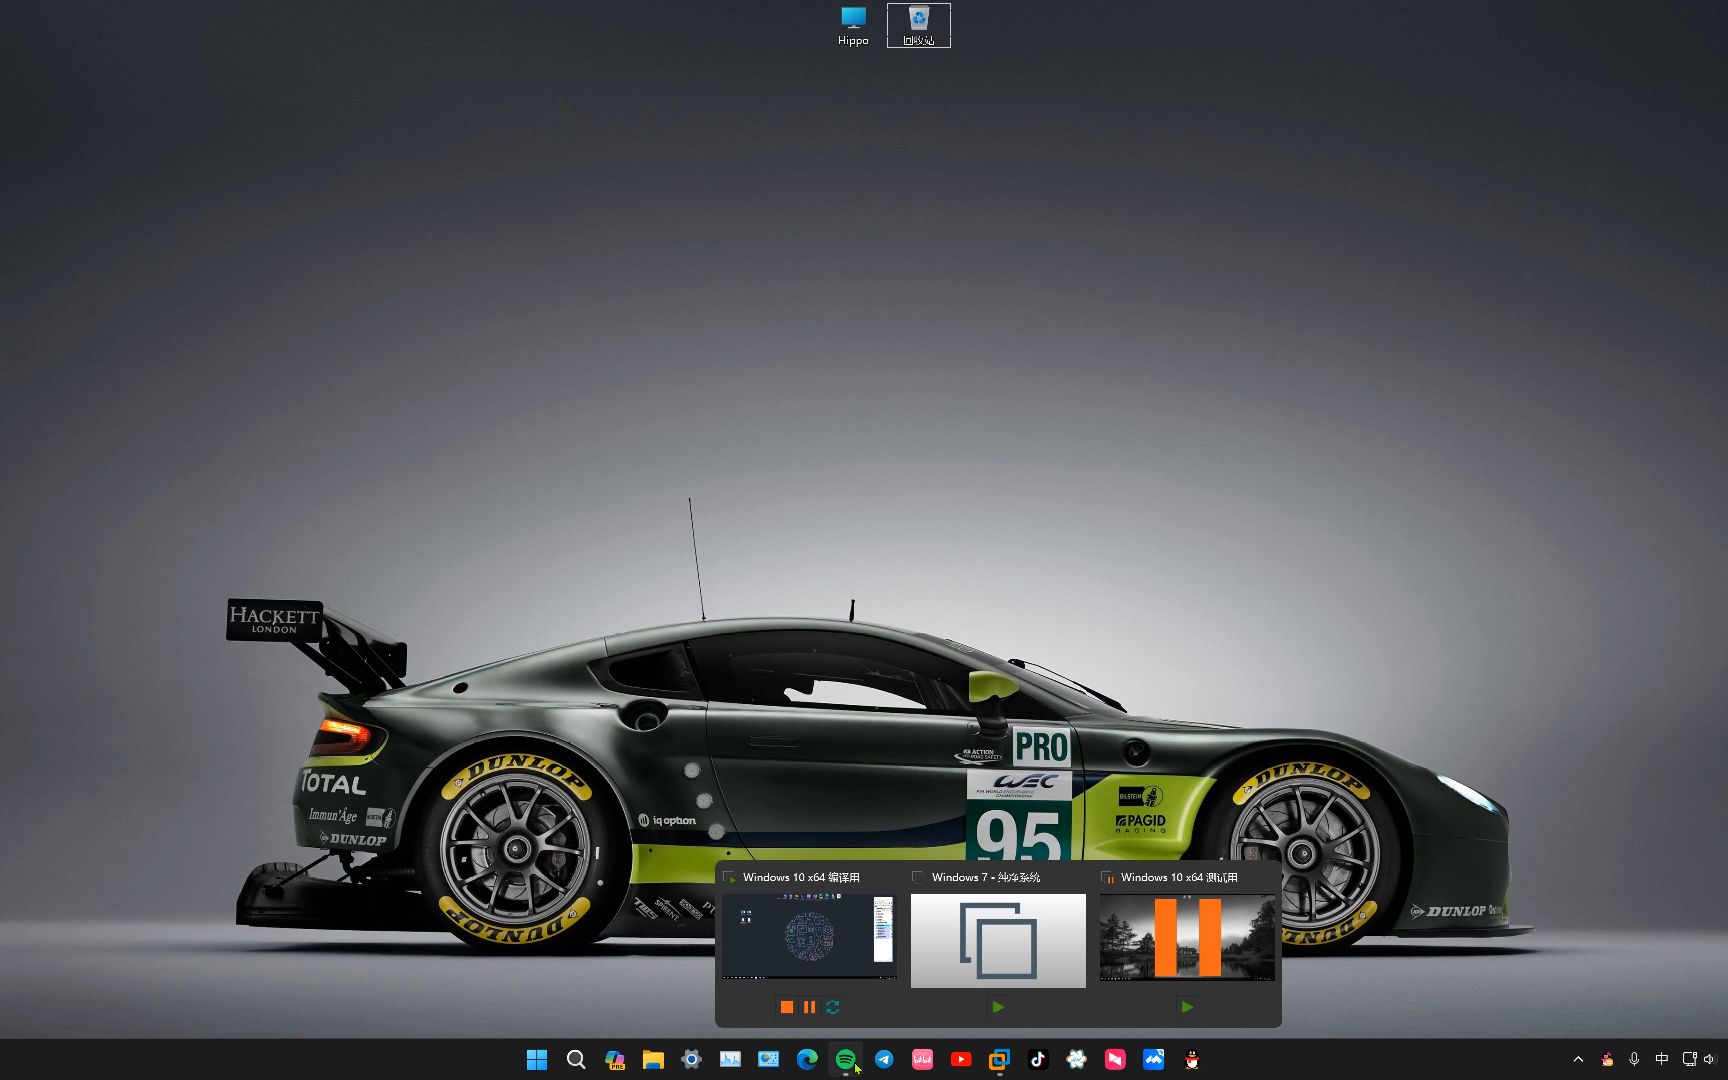The width and height of the screenshot is (1728, 1080).
Task: Launch Microsoft Edge browser
Action: tap(807, 1059)
